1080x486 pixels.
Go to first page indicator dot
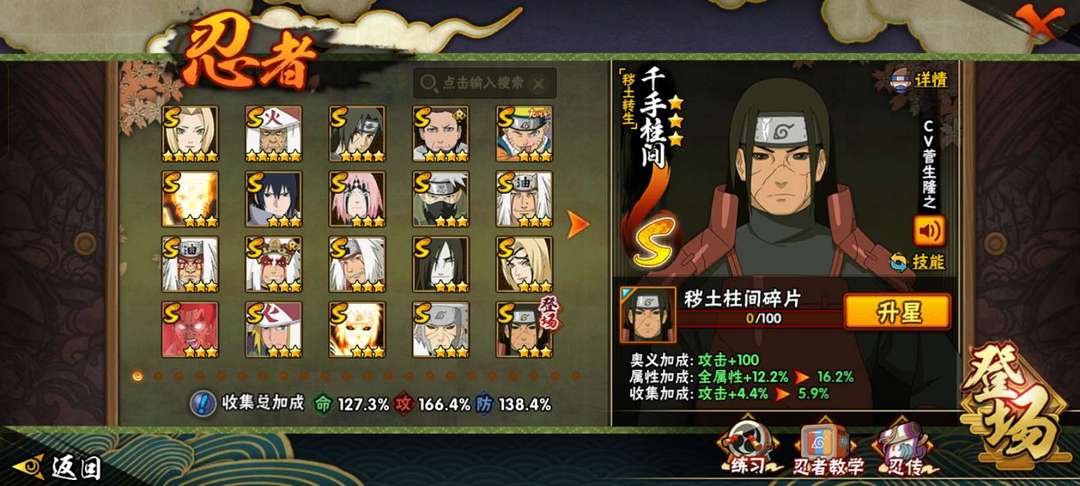[x=137, y=376]
